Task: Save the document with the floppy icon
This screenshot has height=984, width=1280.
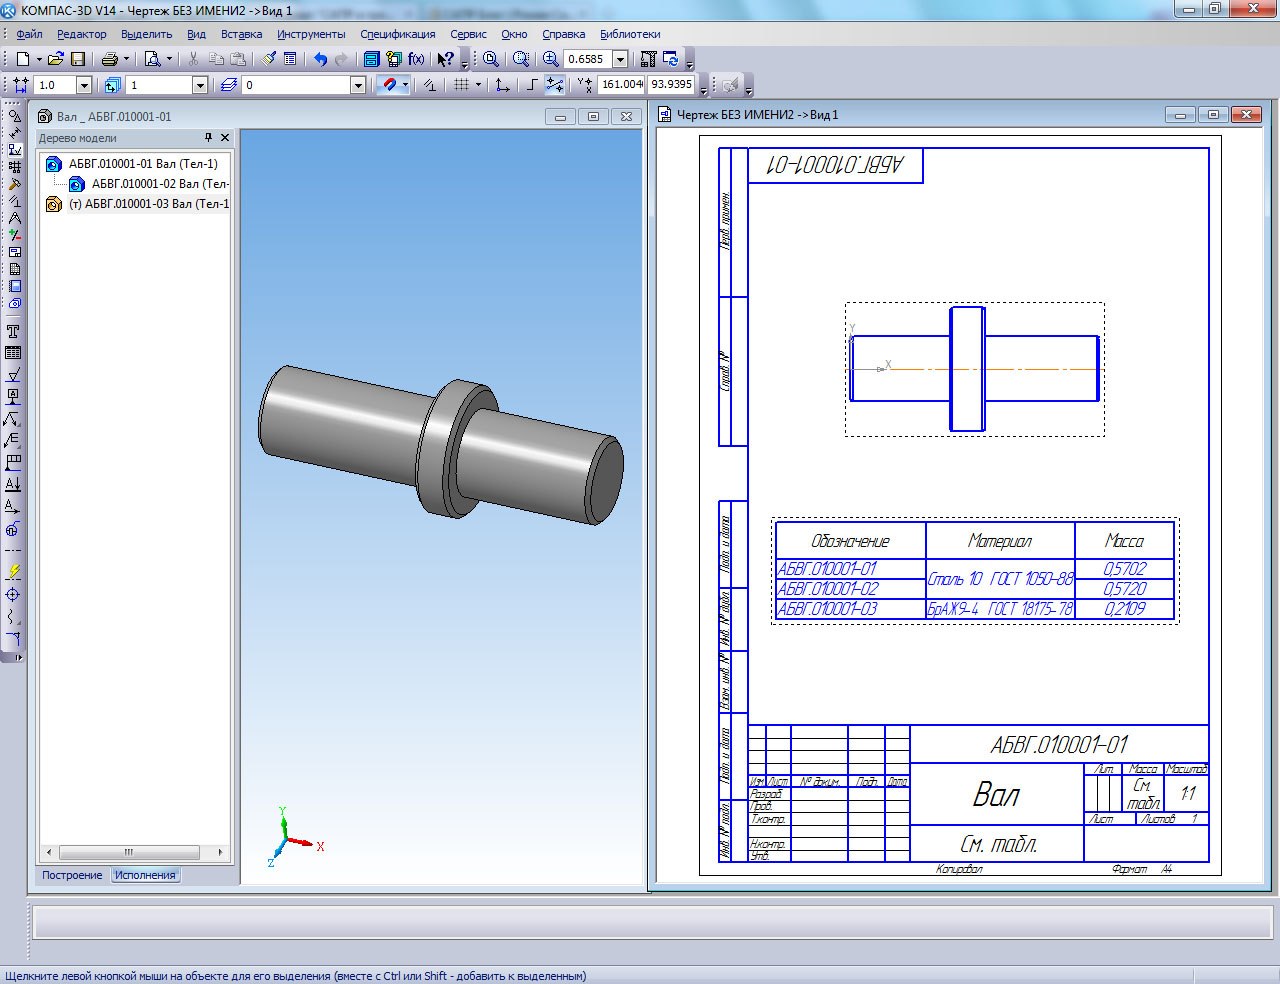Action: 78,59
